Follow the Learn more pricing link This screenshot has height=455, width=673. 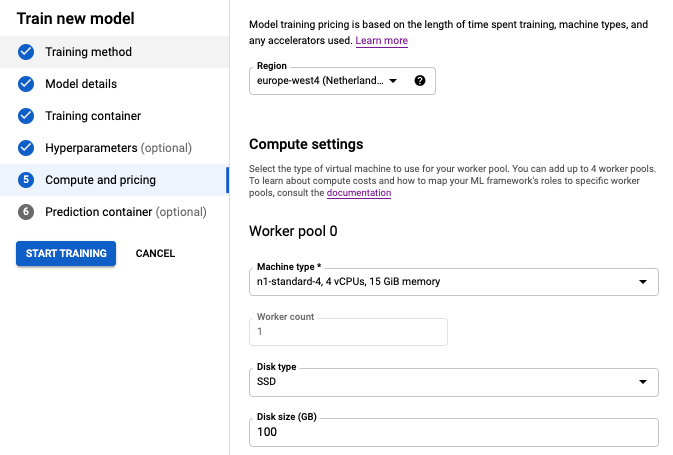(381, 41)
